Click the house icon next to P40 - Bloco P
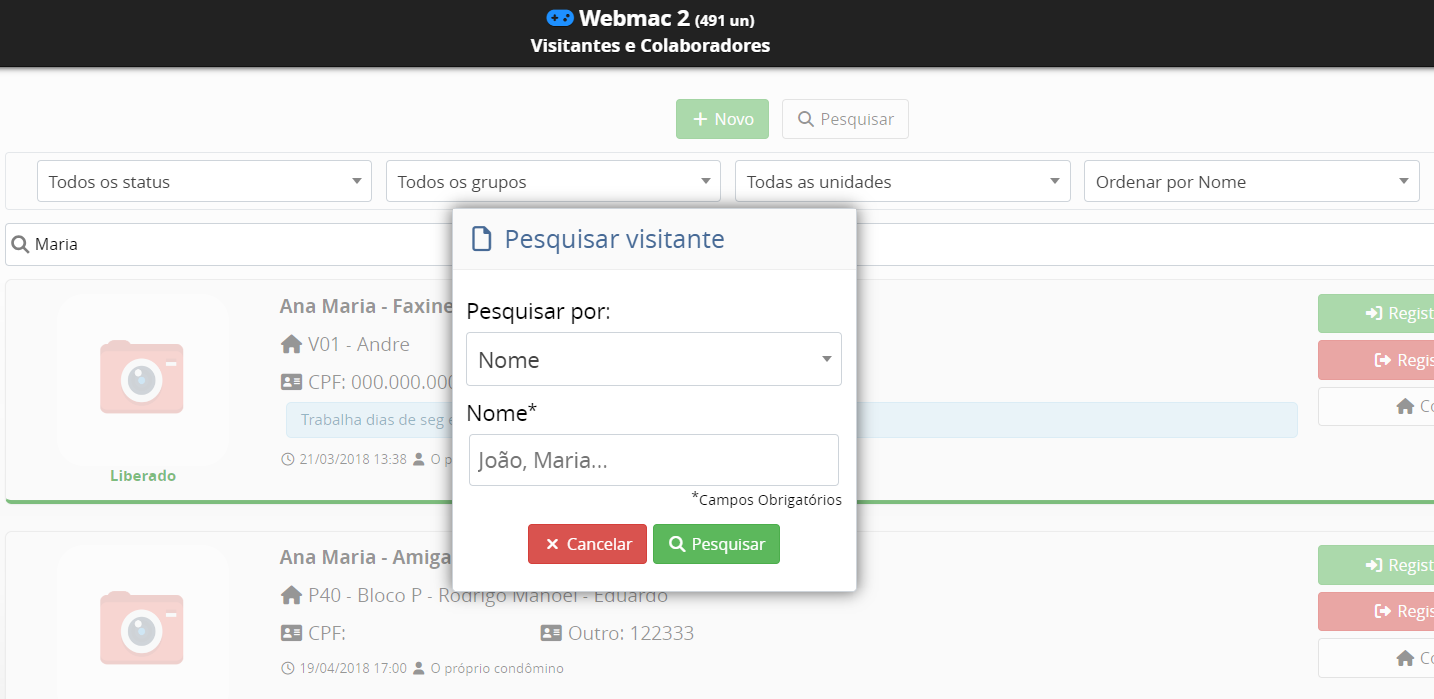Image resolution: width=1434 pixels, height=699 pixels. point(291,596)
